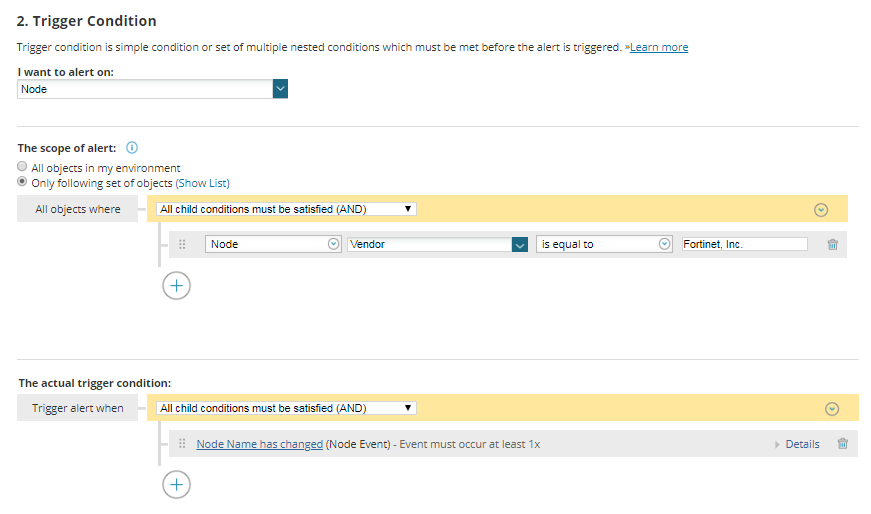The image size is (871, 514).
Task: Select 'All objects in my environment' radio
Action: coord(22,166)
